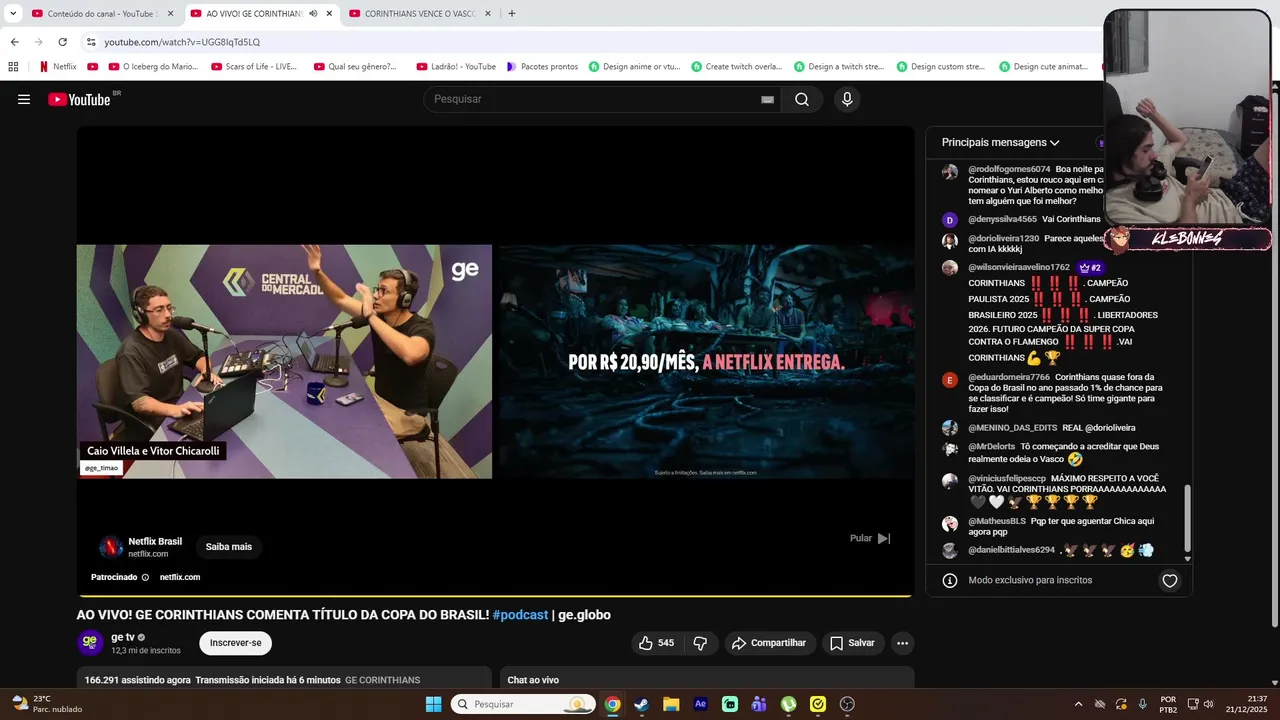This screenshot has height=720, width=1280.
Task: Open Scars of Life - LIVE bookmark
Action: (x=254, y=67)
